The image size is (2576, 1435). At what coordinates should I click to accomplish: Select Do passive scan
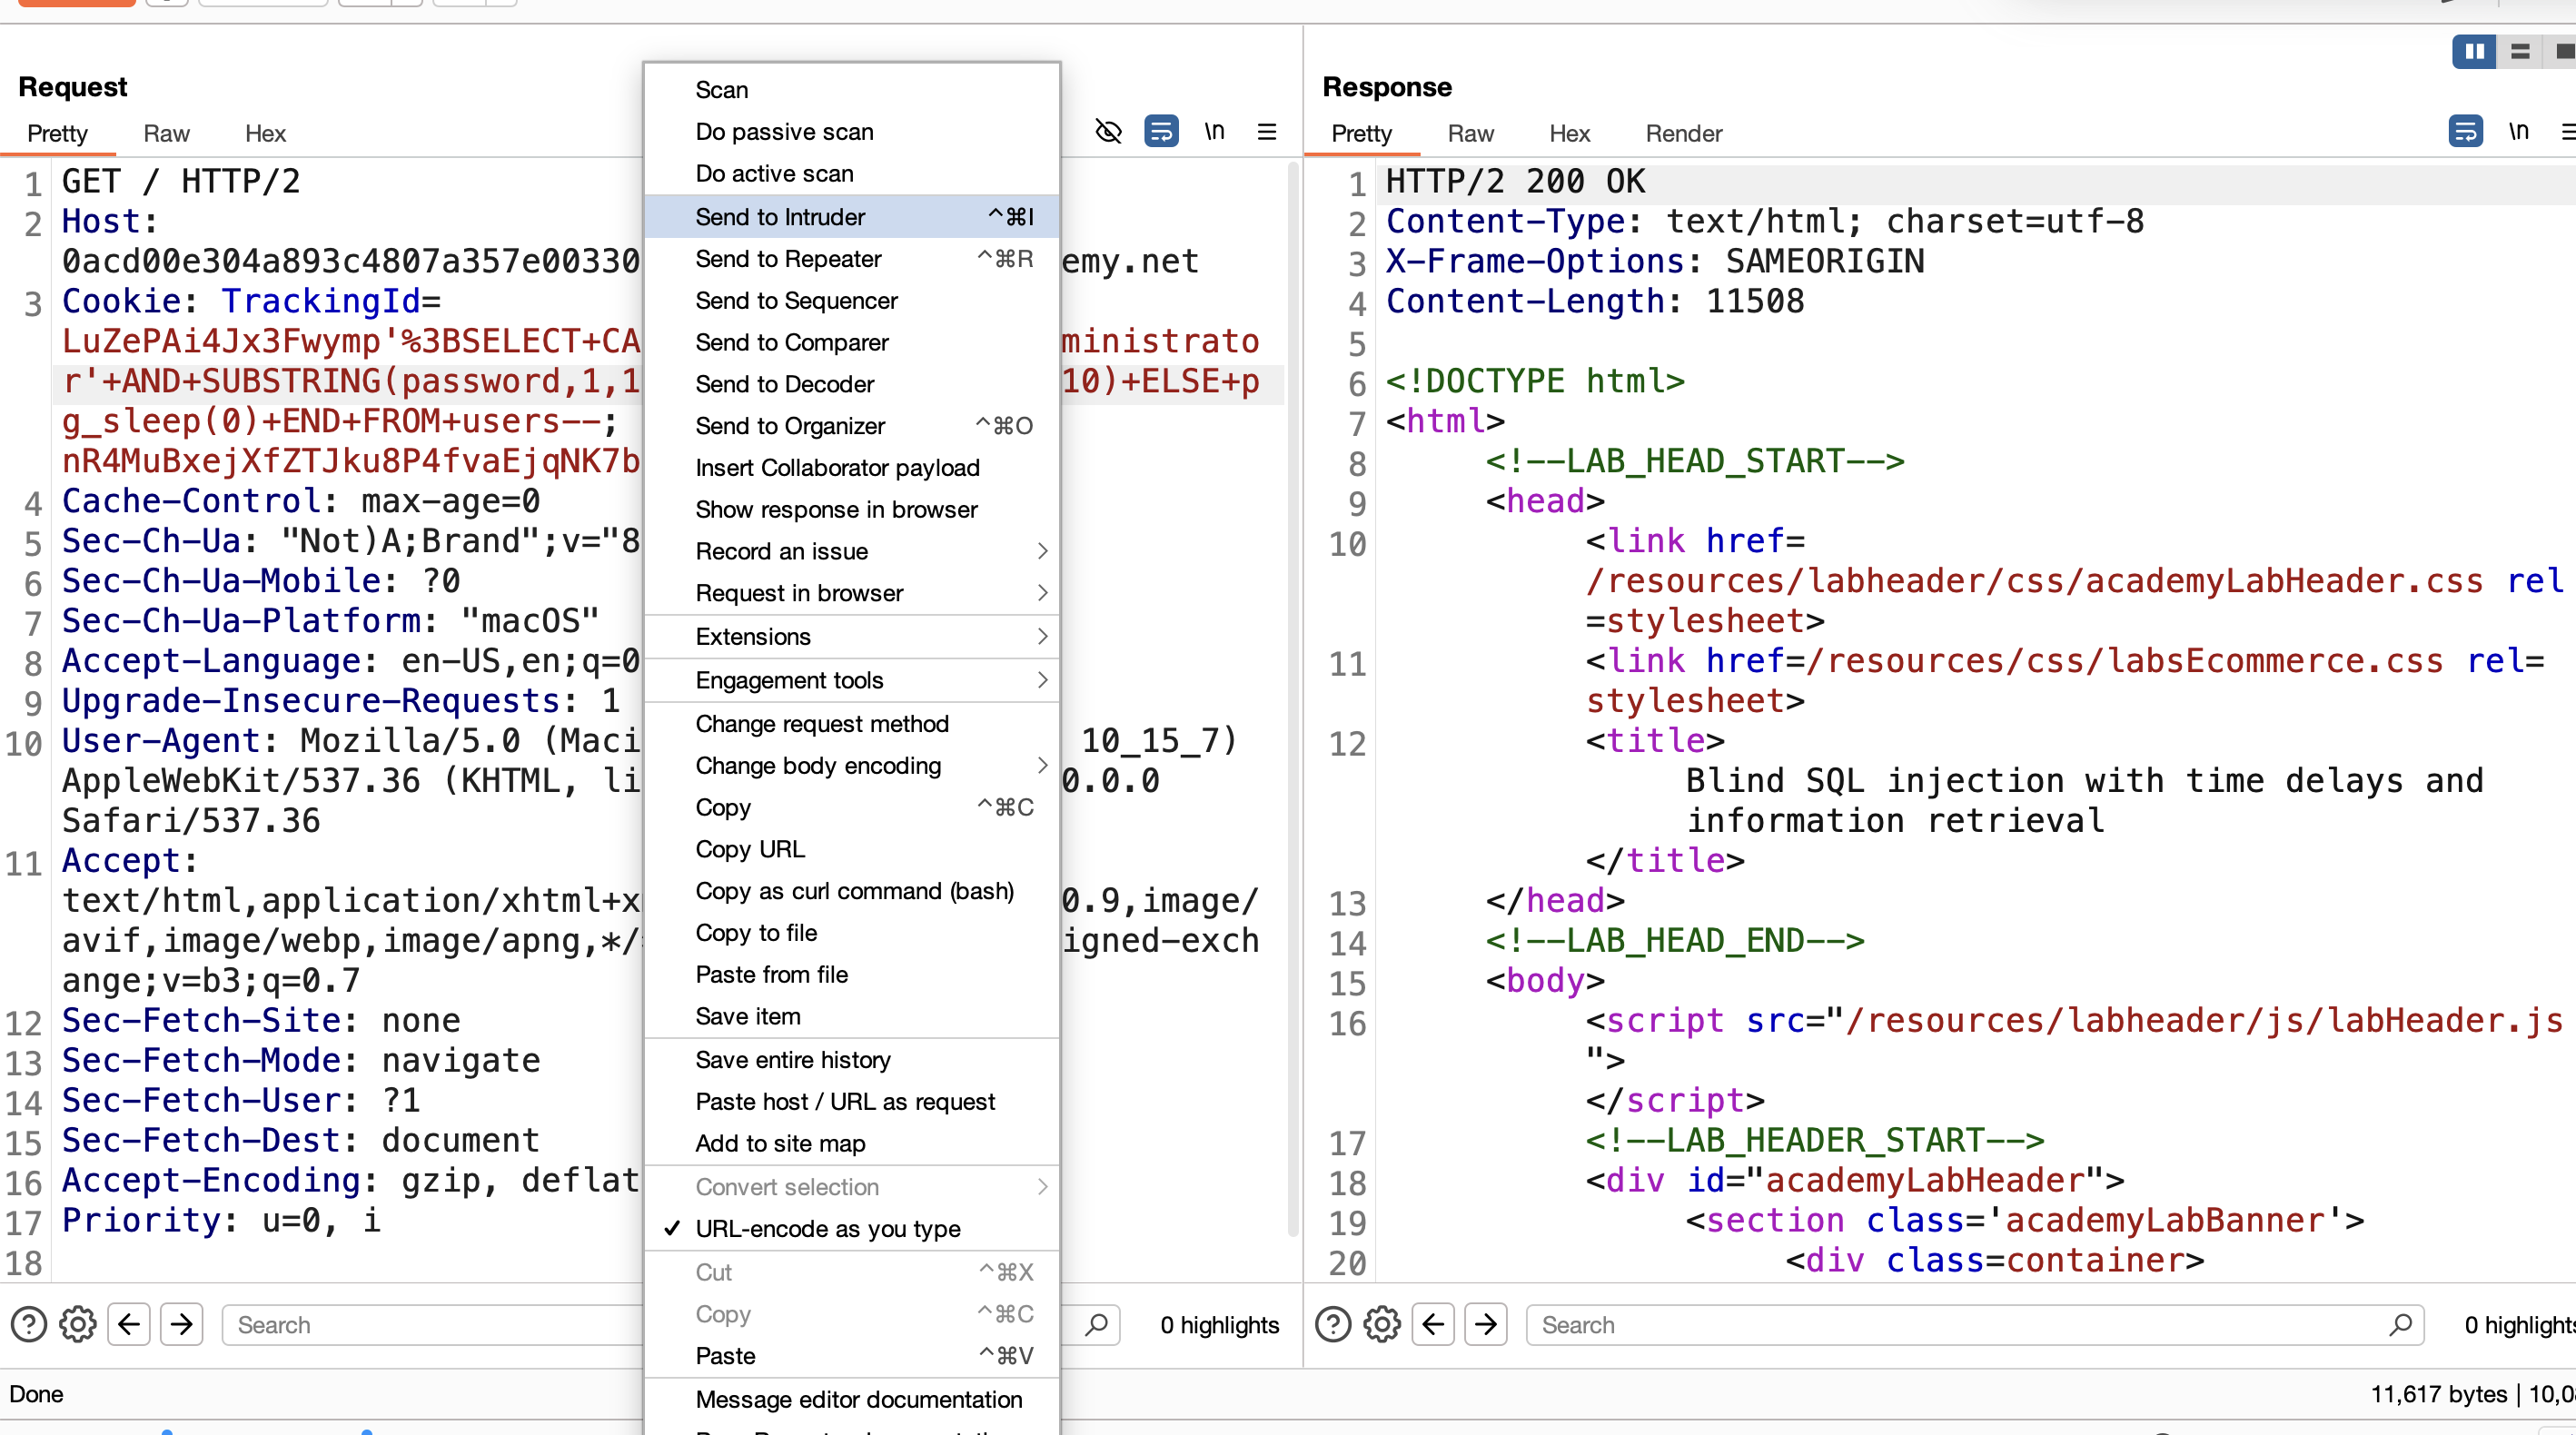(852, 131)
